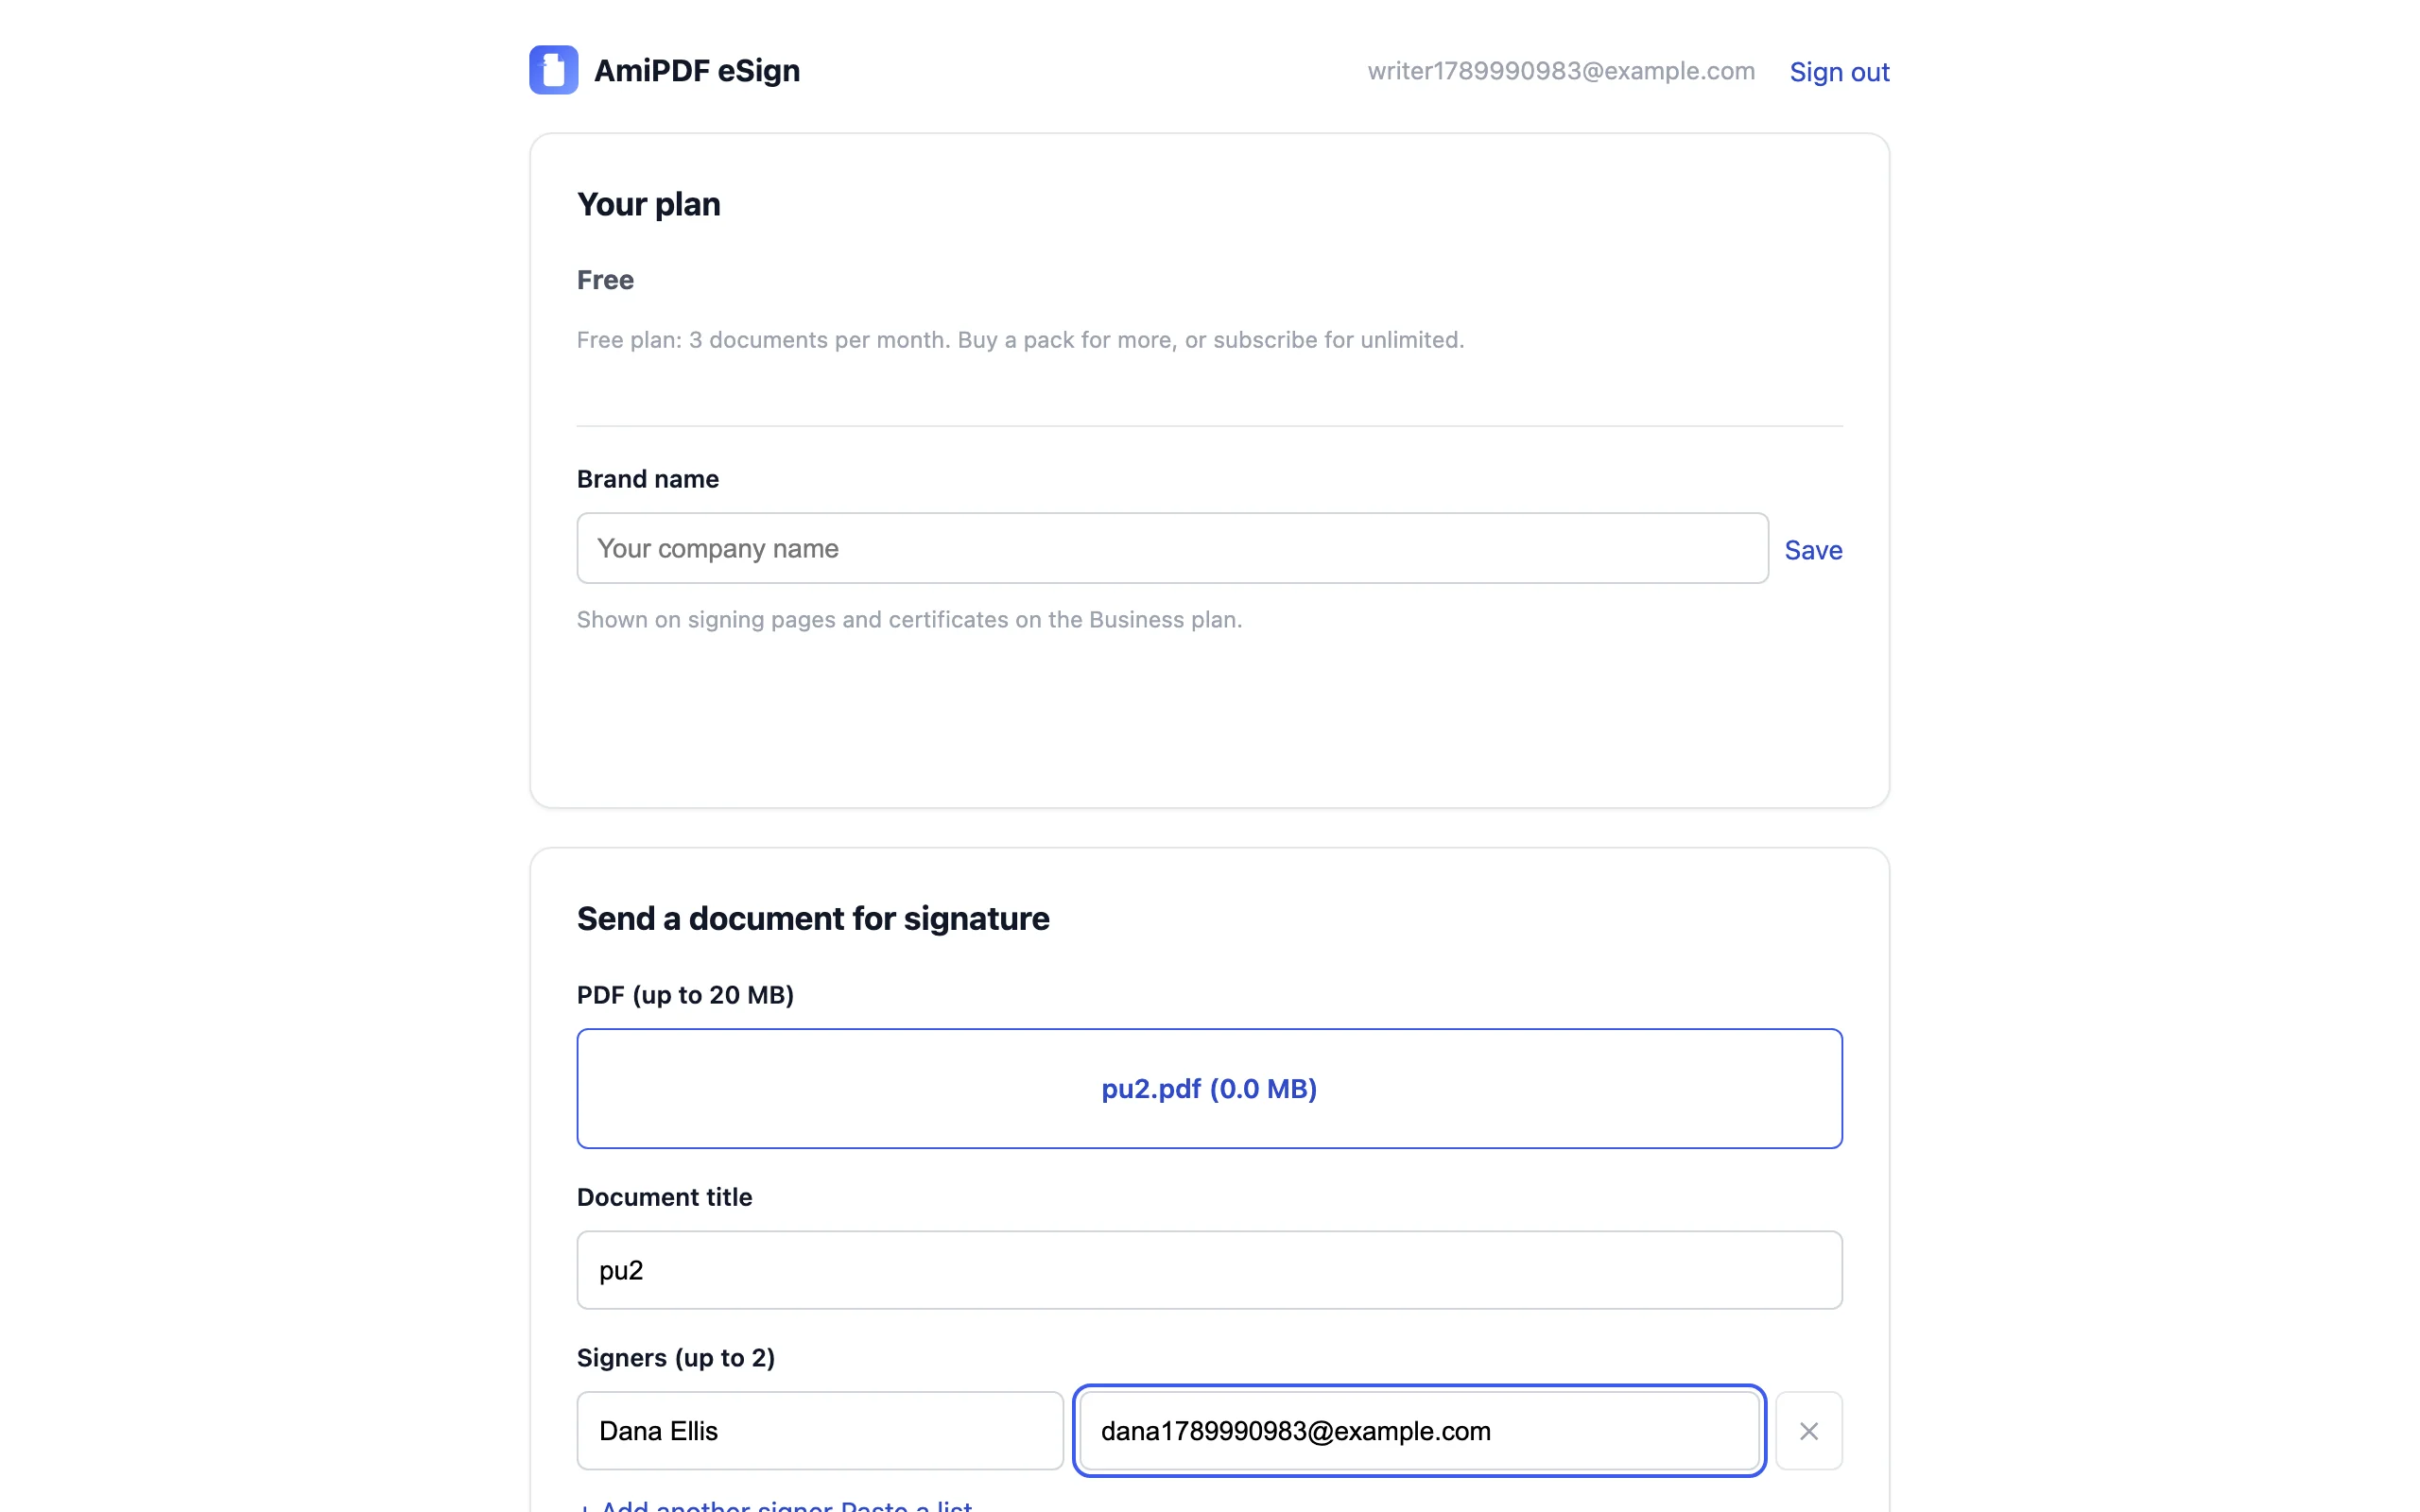Click the writer1789990983 account email
The height and width of the screenshot is (1512, 2420).
(1560, 71)
